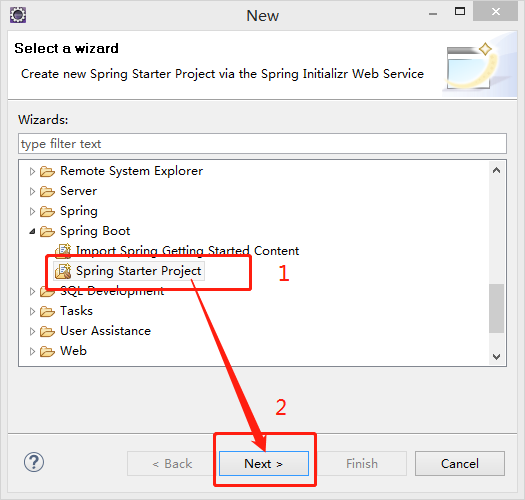This screenshot has height=500, width=525.
Task: Select the Server label in the list
Action: point(79,191)
